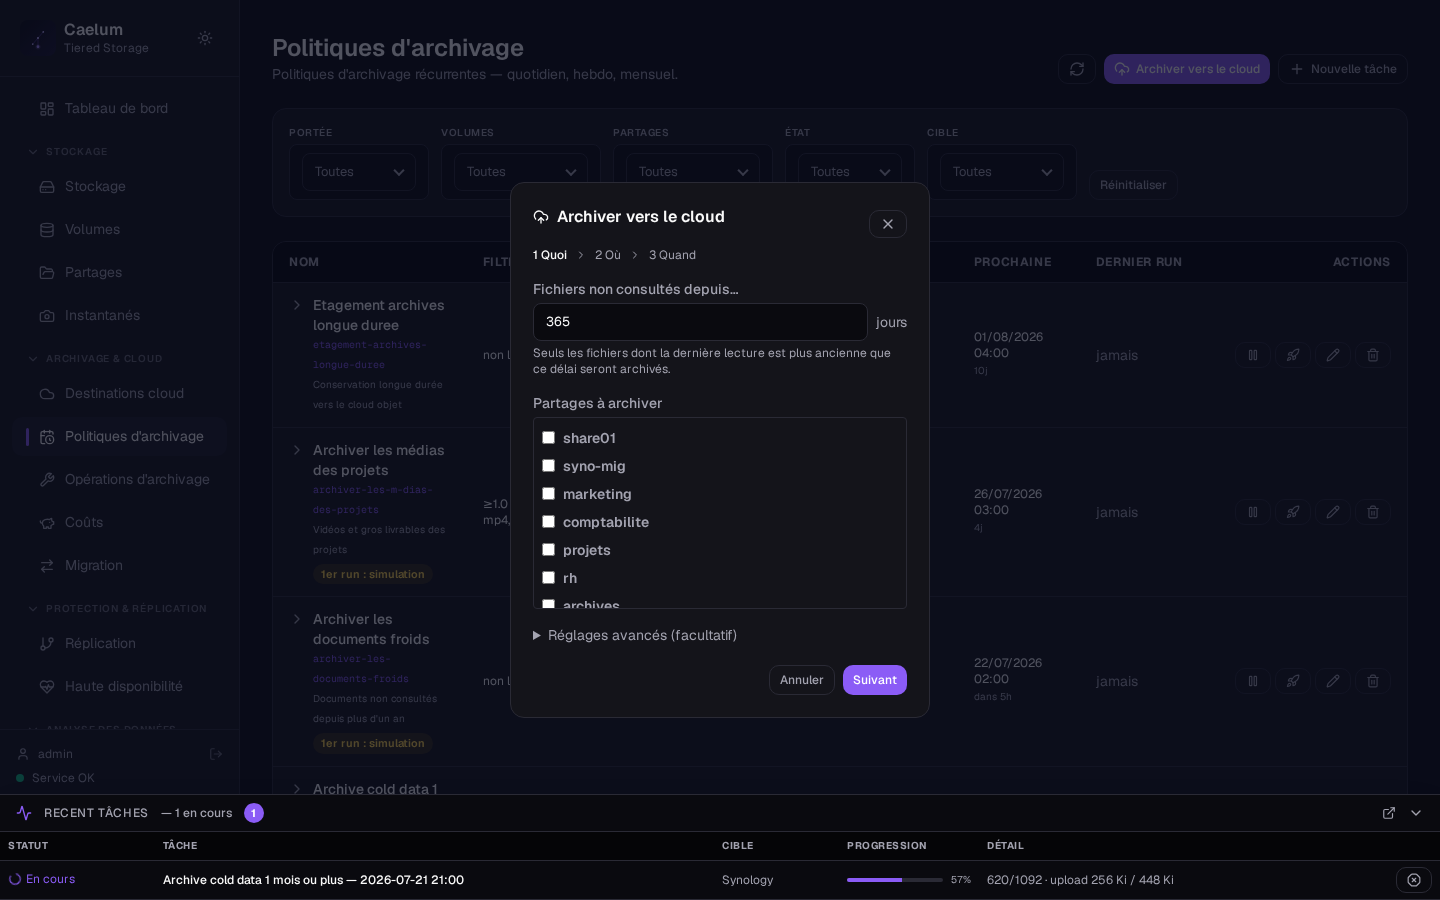
Task: Open the Partages filter dropdown
Action: tap(693, 172)
